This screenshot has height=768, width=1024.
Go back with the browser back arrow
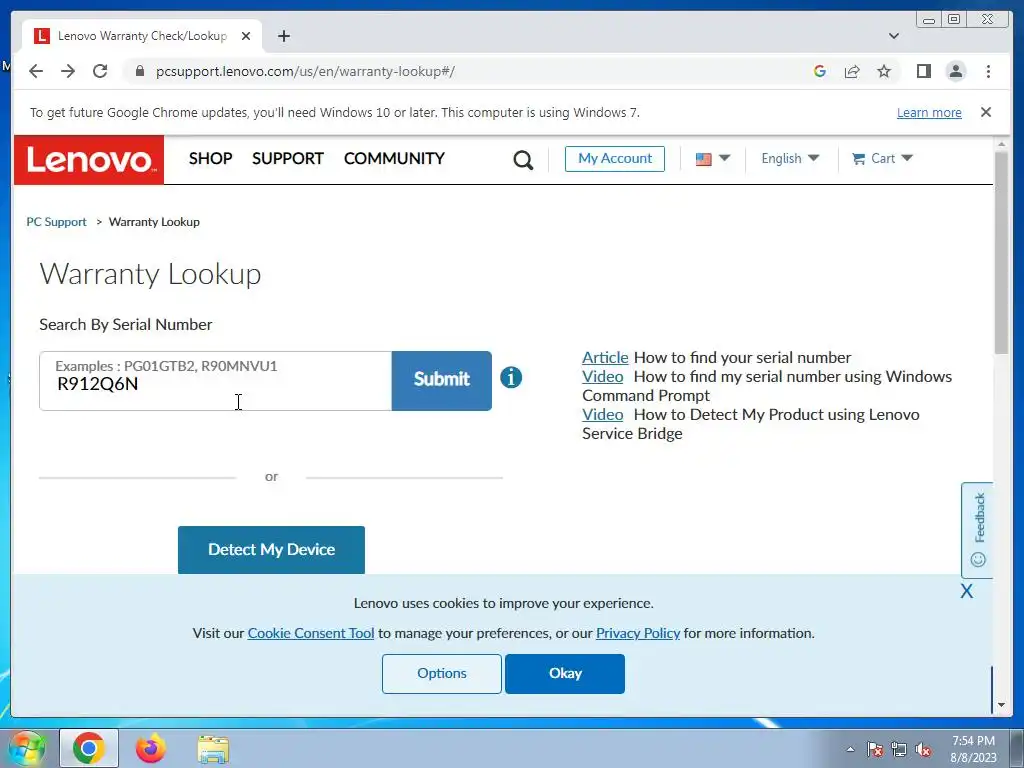36,71
